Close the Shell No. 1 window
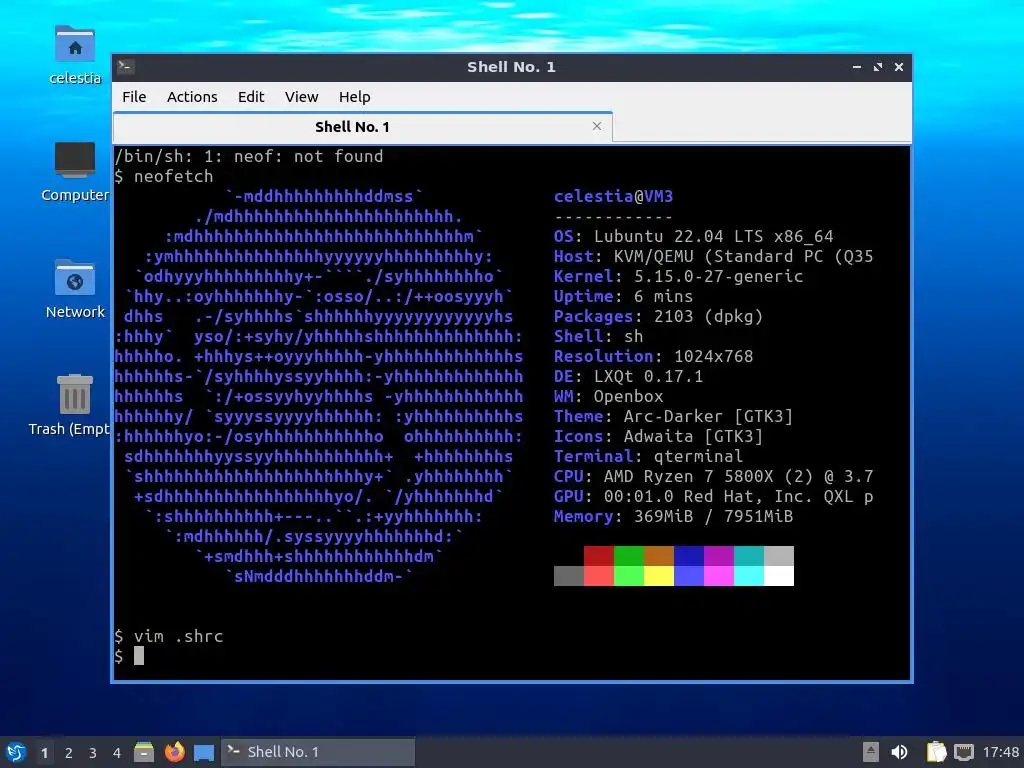Screen dimensions: 1024x768 899,67
